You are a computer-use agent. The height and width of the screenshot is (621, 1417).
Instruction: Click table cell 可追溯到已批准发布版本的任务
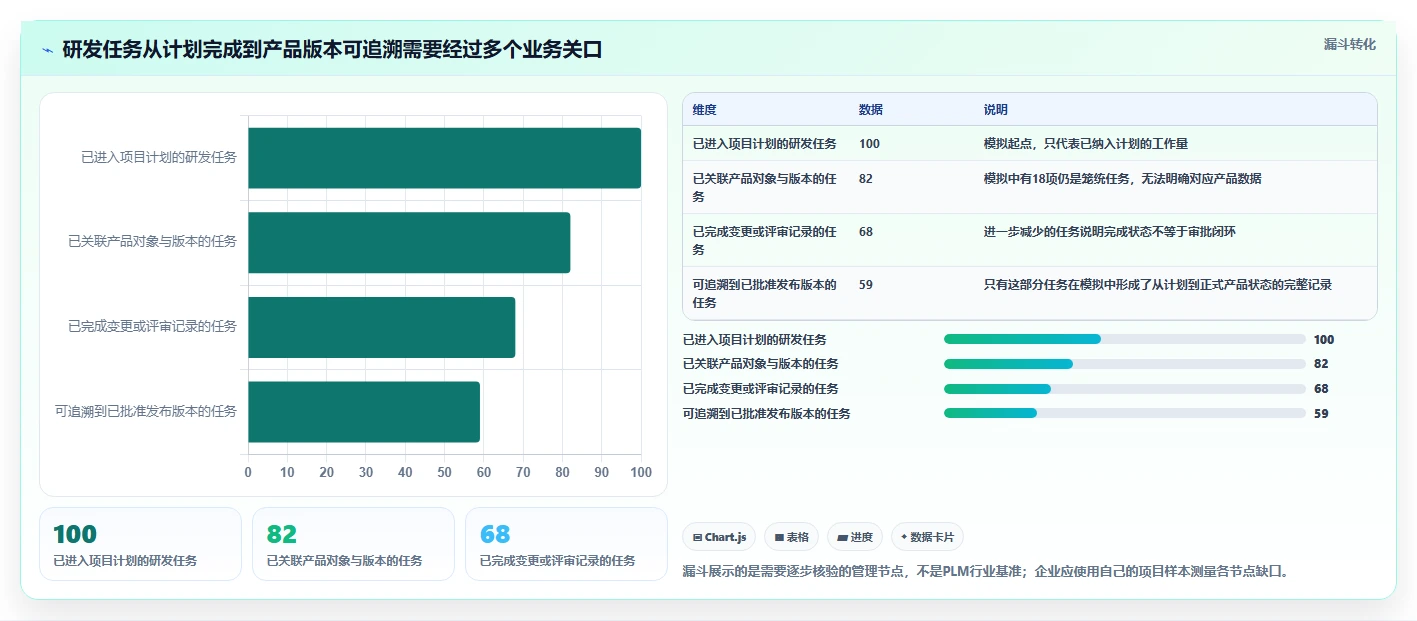pyautogui.click(x=765, y=293)
